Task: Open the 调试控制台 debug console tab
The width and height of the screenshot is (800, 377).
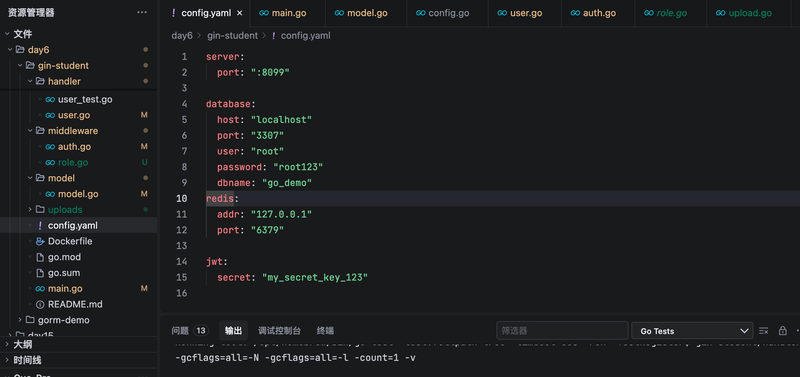Action: coord(279,331)
